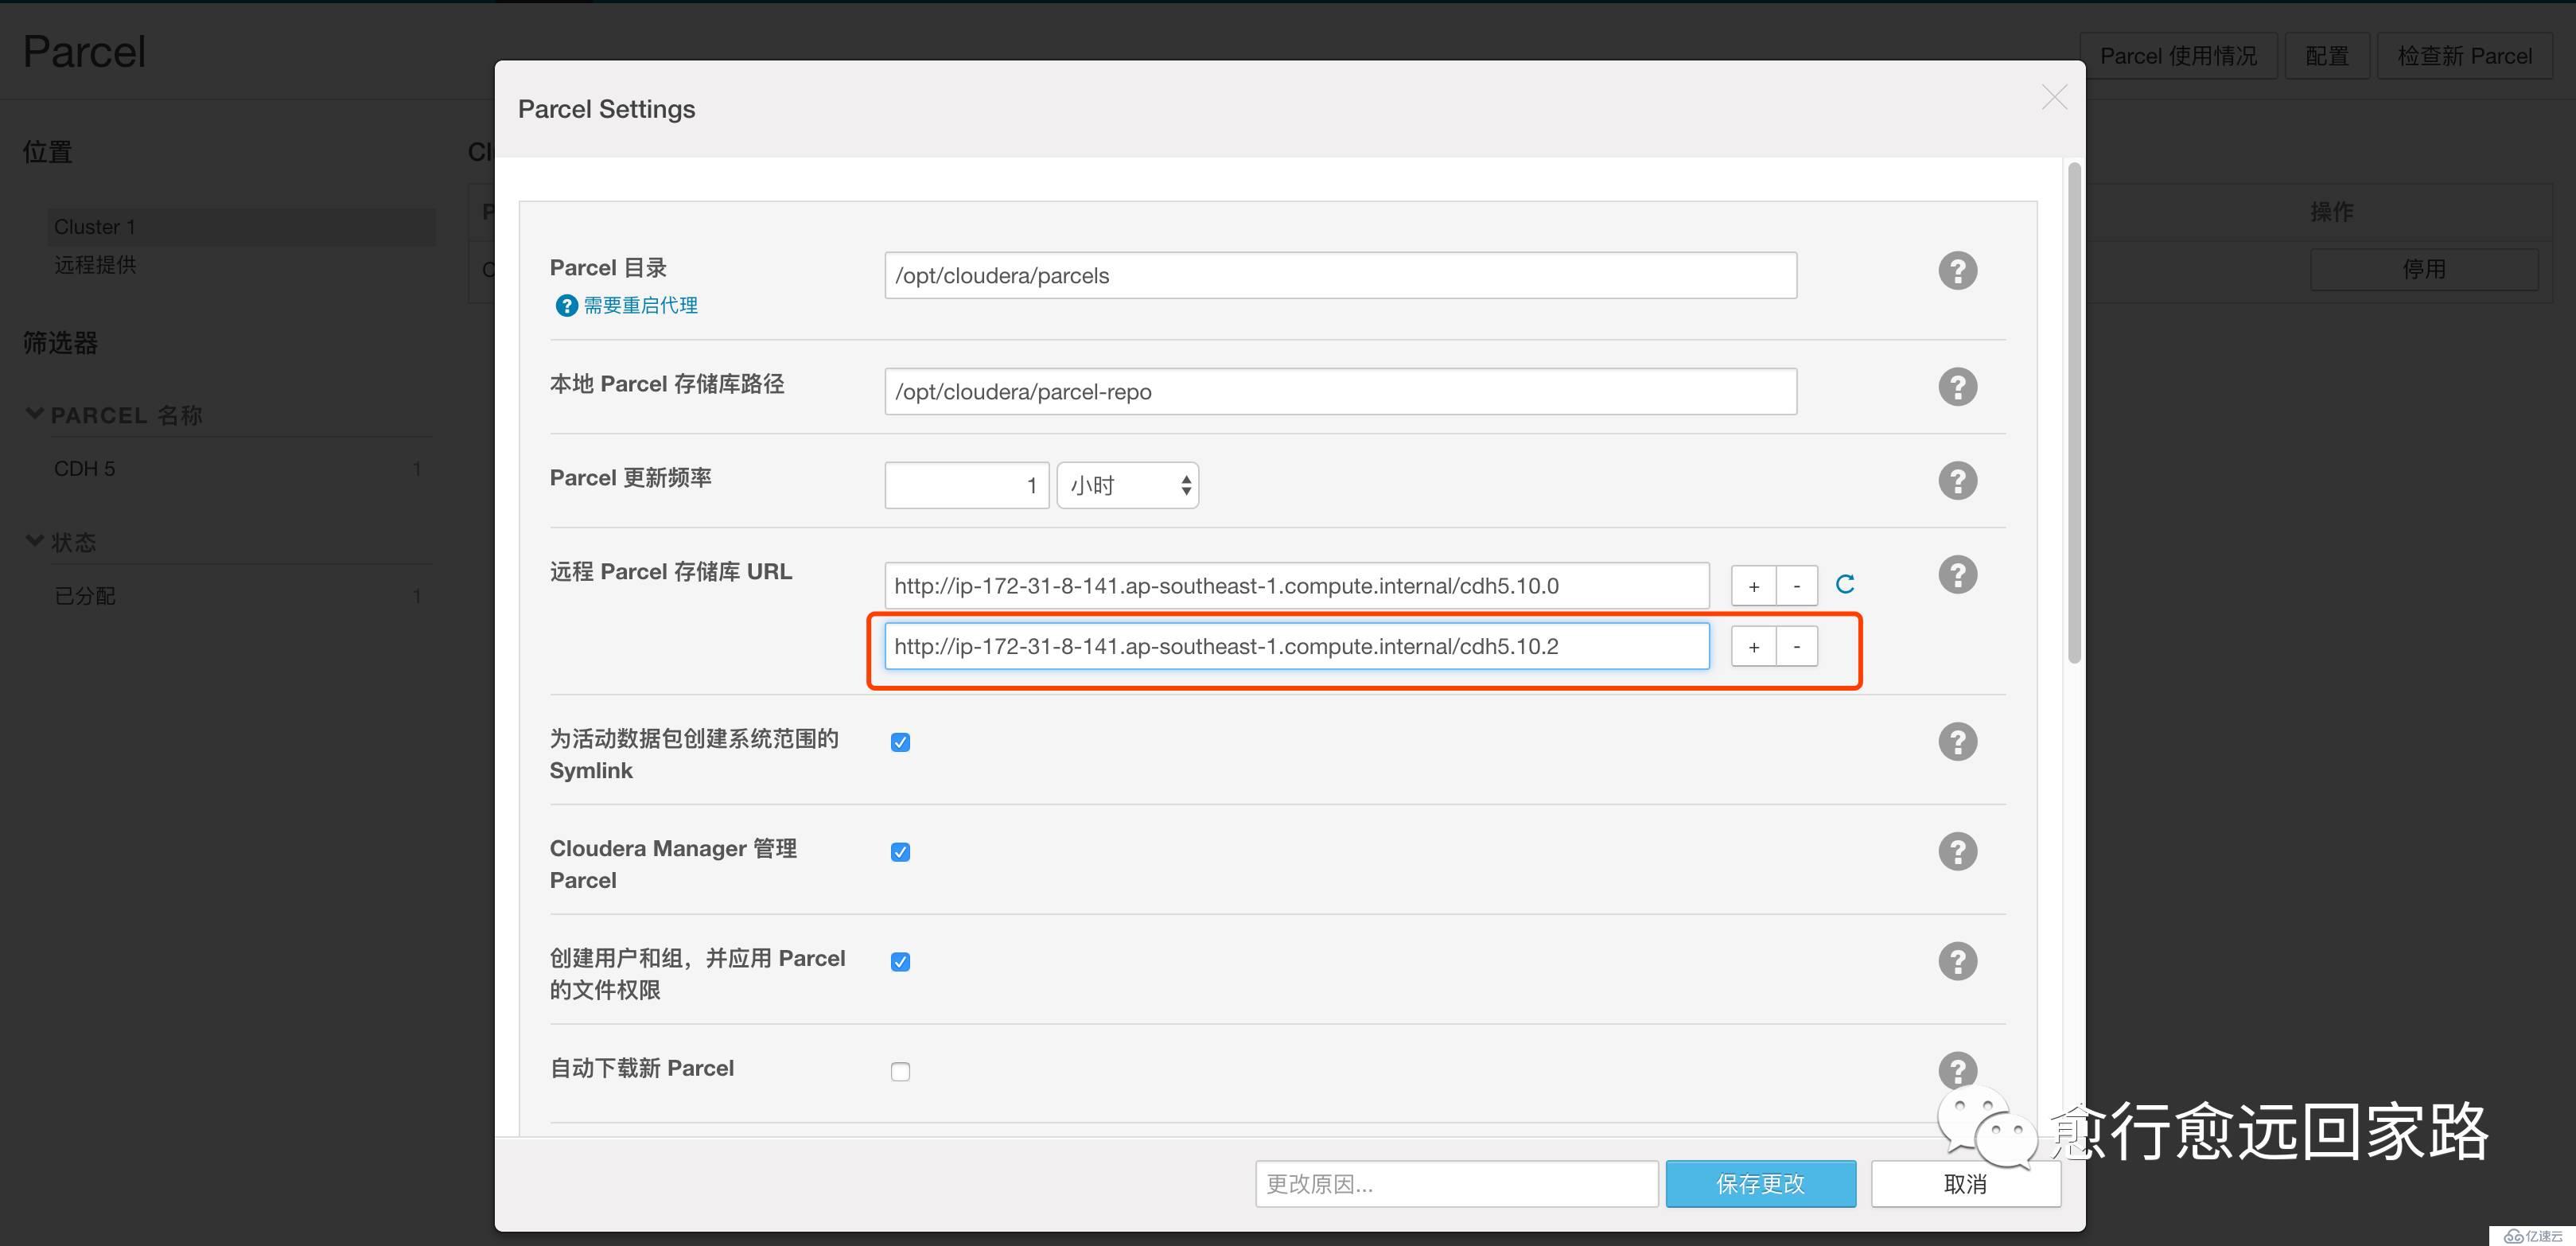
Task: Select Cluster 1 in location list
Action: 240,227
